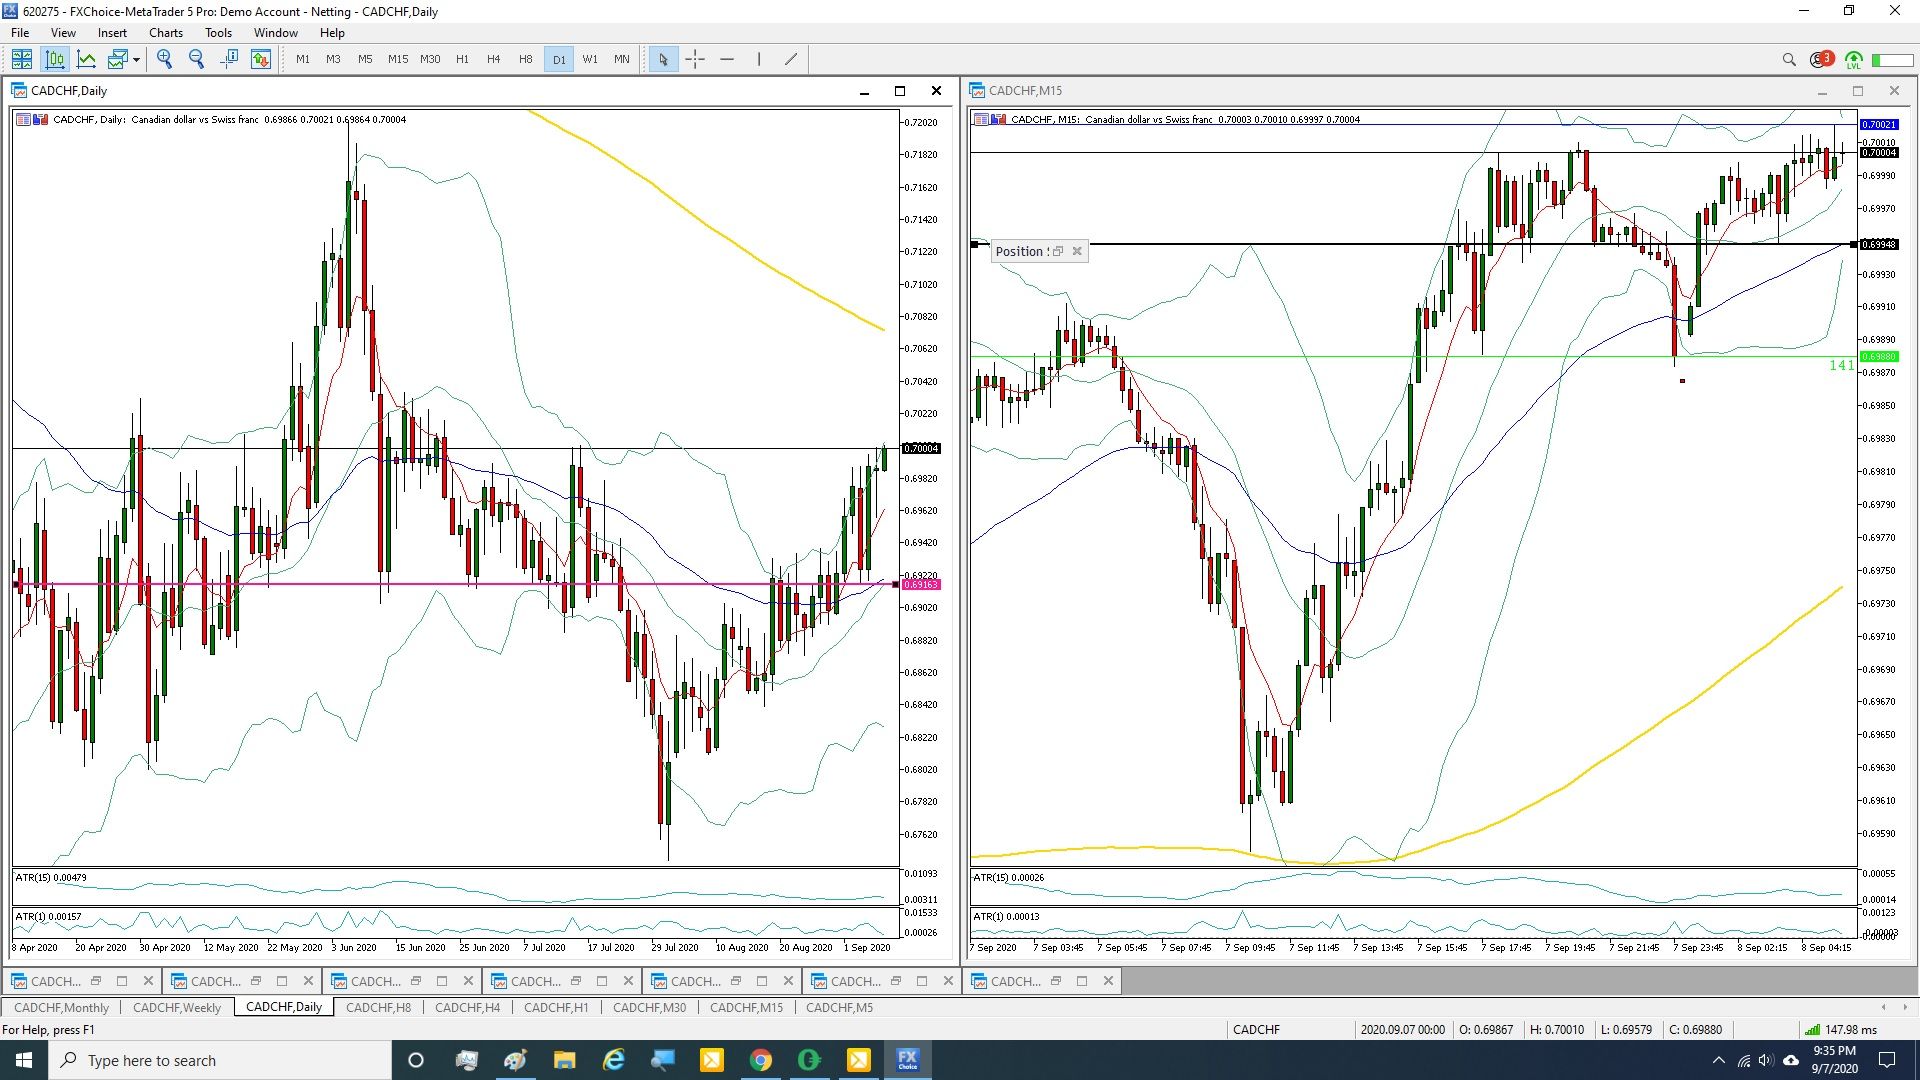The image size is (1920, 1080).
Task: Switch to the CADCHF,M5 tab
Action: [839, 1007]
